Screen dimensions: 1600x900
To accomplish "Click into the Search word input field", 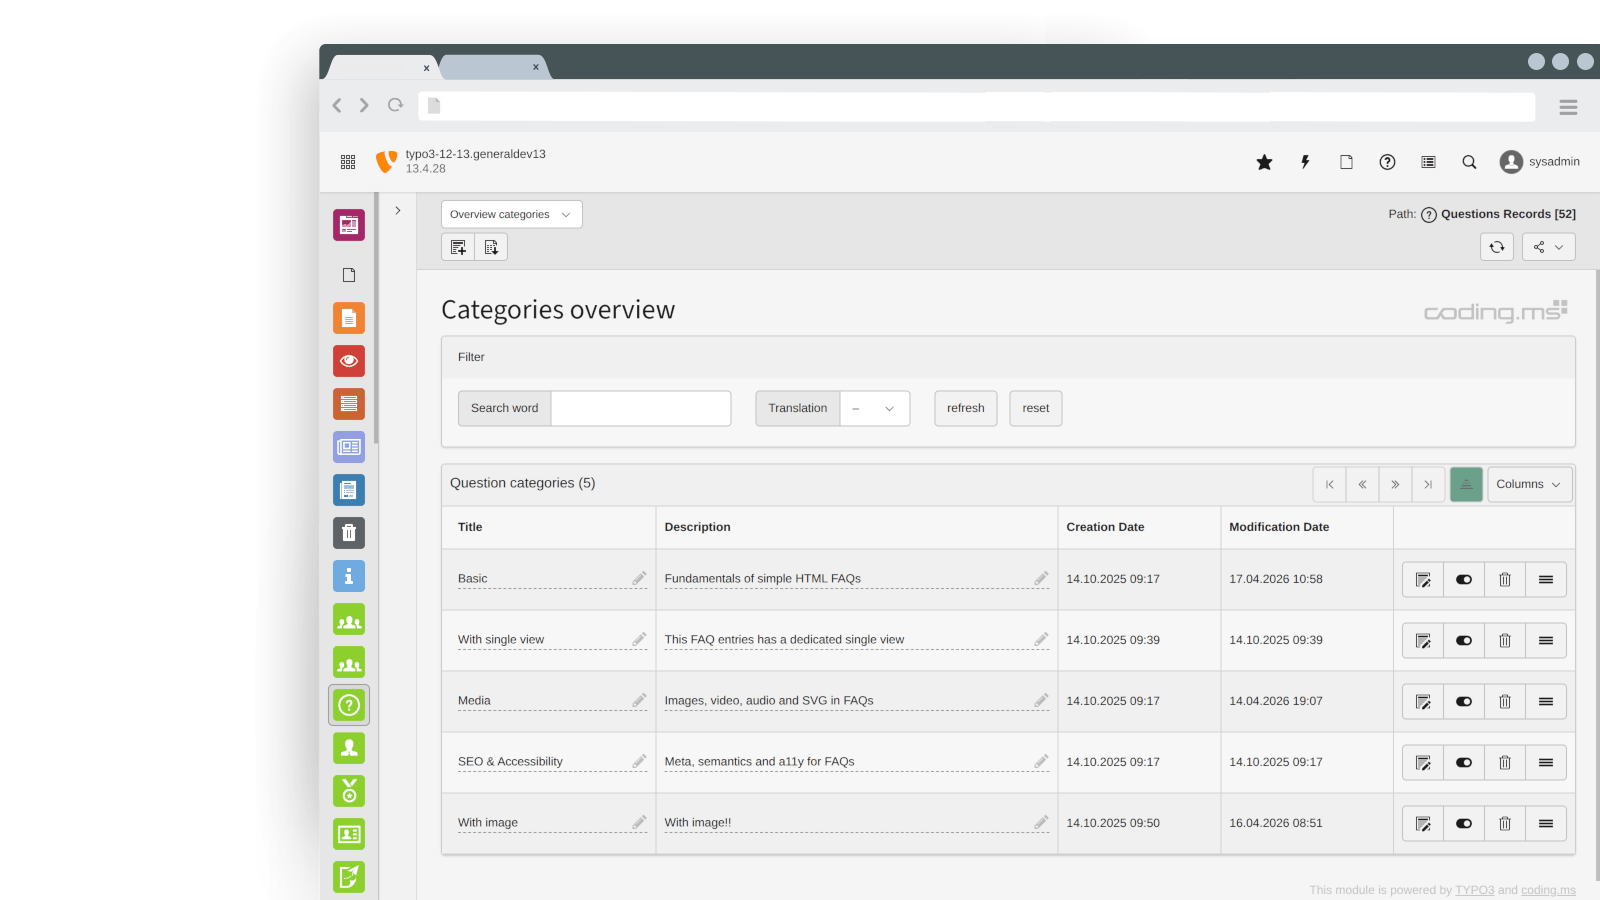I will [x=641, y=408].
